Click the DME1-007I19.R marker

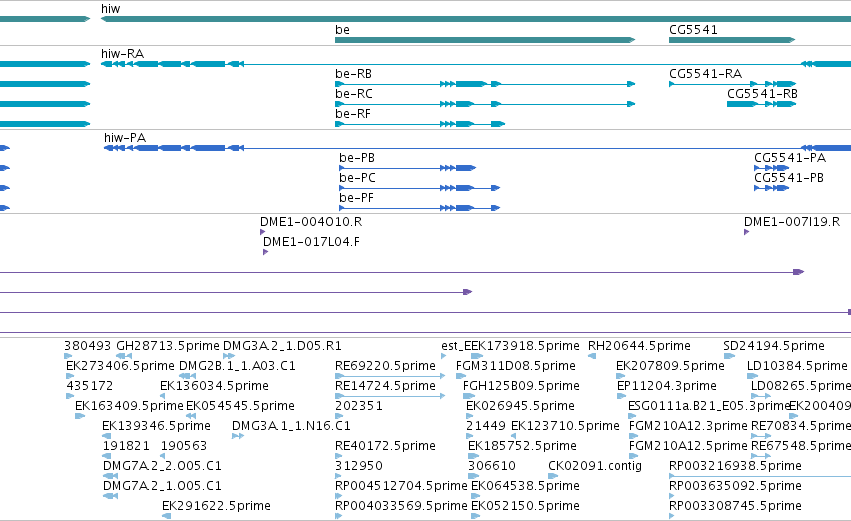747,232
